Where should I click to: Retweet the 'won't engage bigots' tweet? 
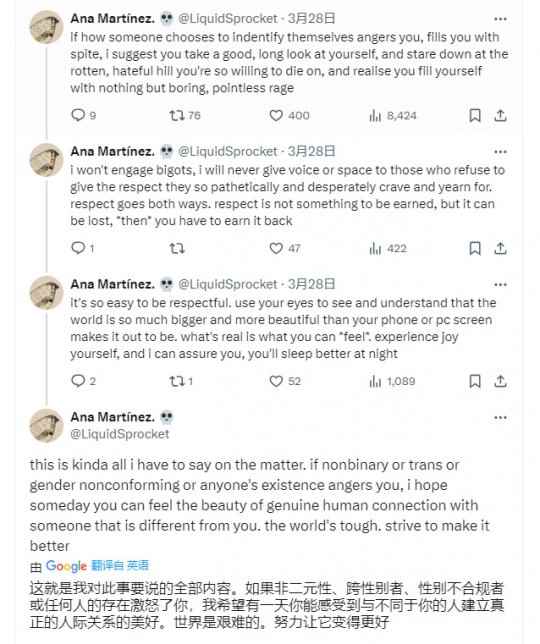[x=177, y=248]
